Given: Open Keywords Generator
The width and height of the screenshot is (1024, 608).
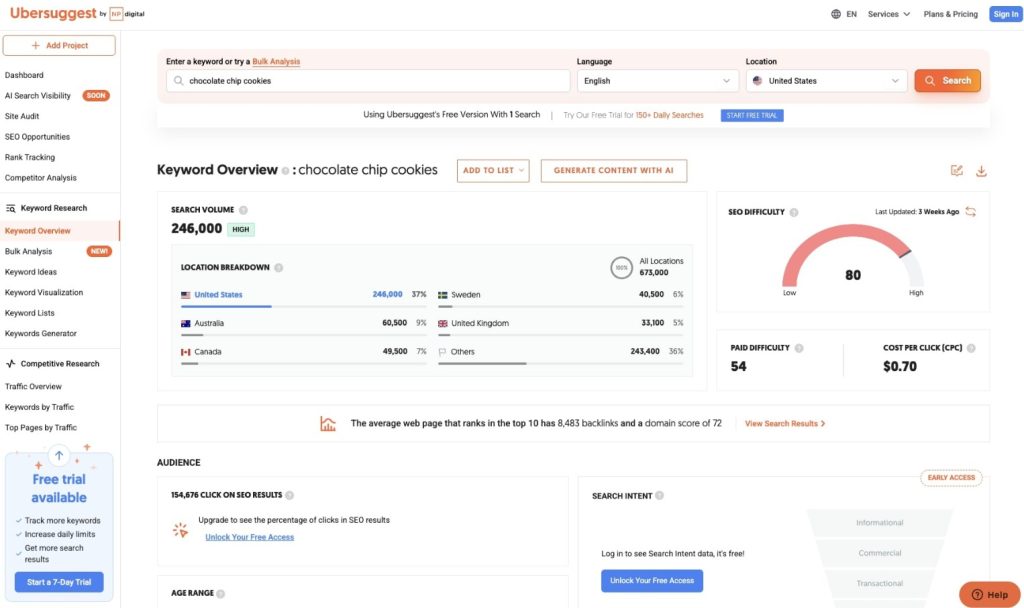Looking at the screenshot, I should tap(40, 333).
